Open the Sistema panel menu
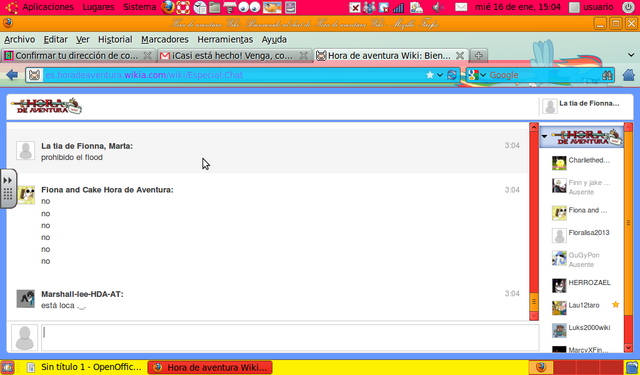 coord(140,7)
